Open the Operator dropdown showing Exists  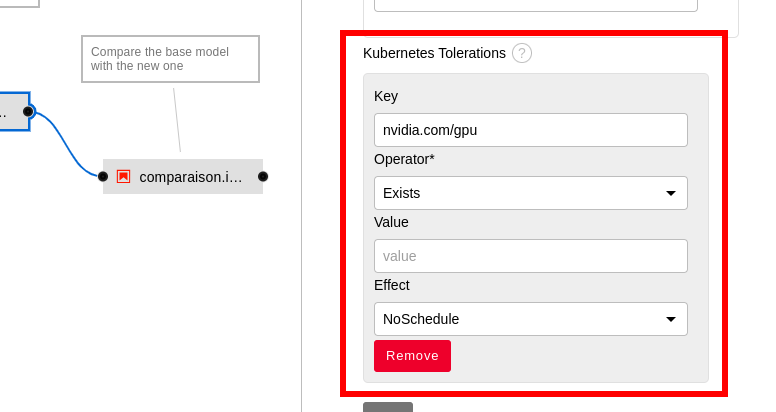530,193
